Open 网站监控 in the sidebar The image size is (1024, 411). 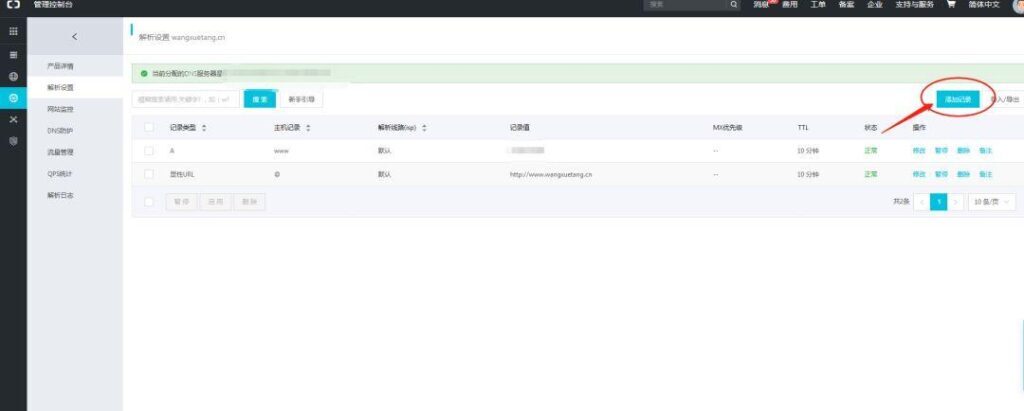[60, 109]
